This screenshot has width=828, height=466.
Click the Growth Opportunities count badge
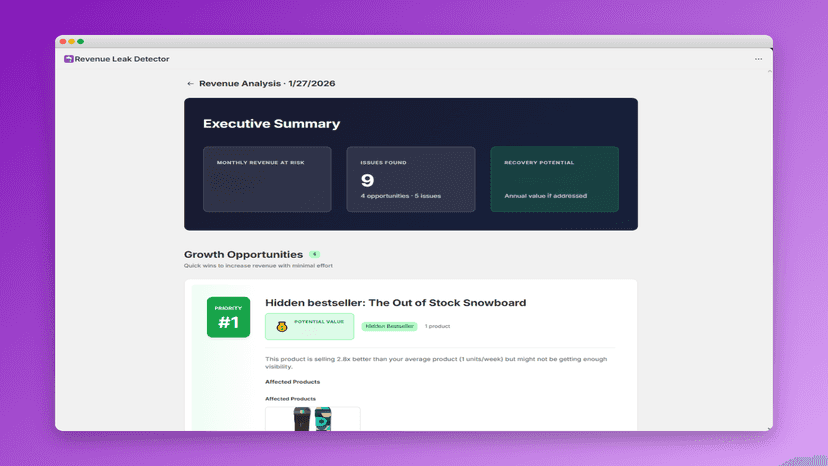coord(315,255)
